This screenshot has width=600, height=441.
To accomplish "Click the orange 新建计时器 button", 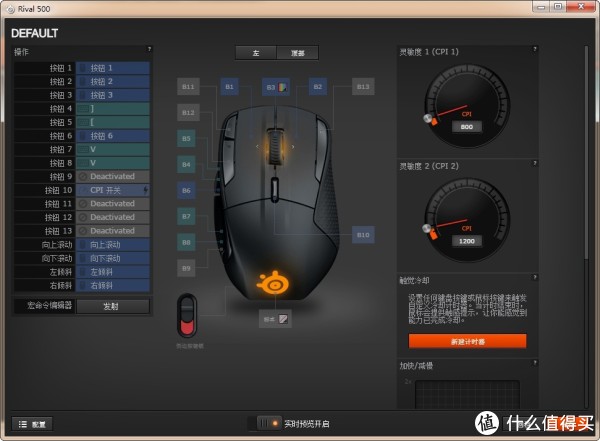I will tap(467, 341).
